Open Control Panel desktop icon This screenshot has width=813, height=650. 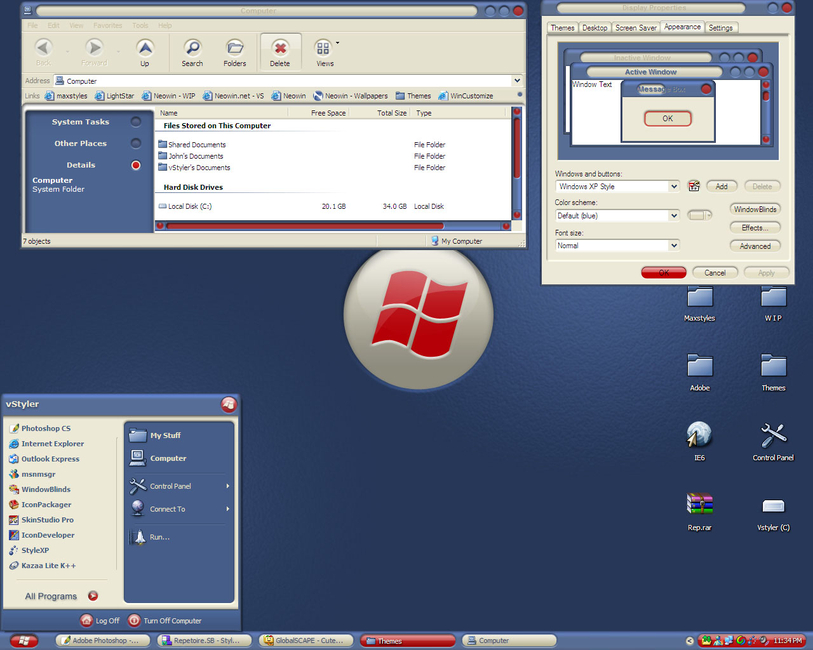tap(773, 440)
